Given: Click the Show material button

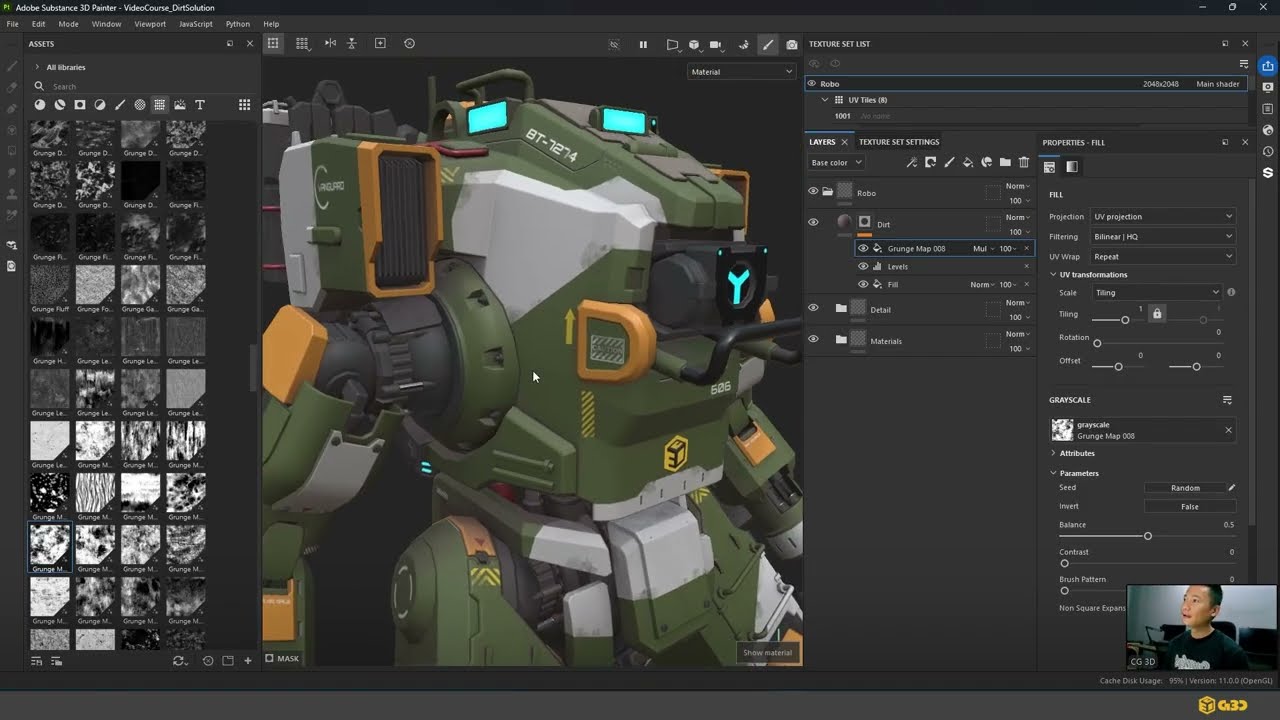Looking at the screenshot, I should click(767, 652).
